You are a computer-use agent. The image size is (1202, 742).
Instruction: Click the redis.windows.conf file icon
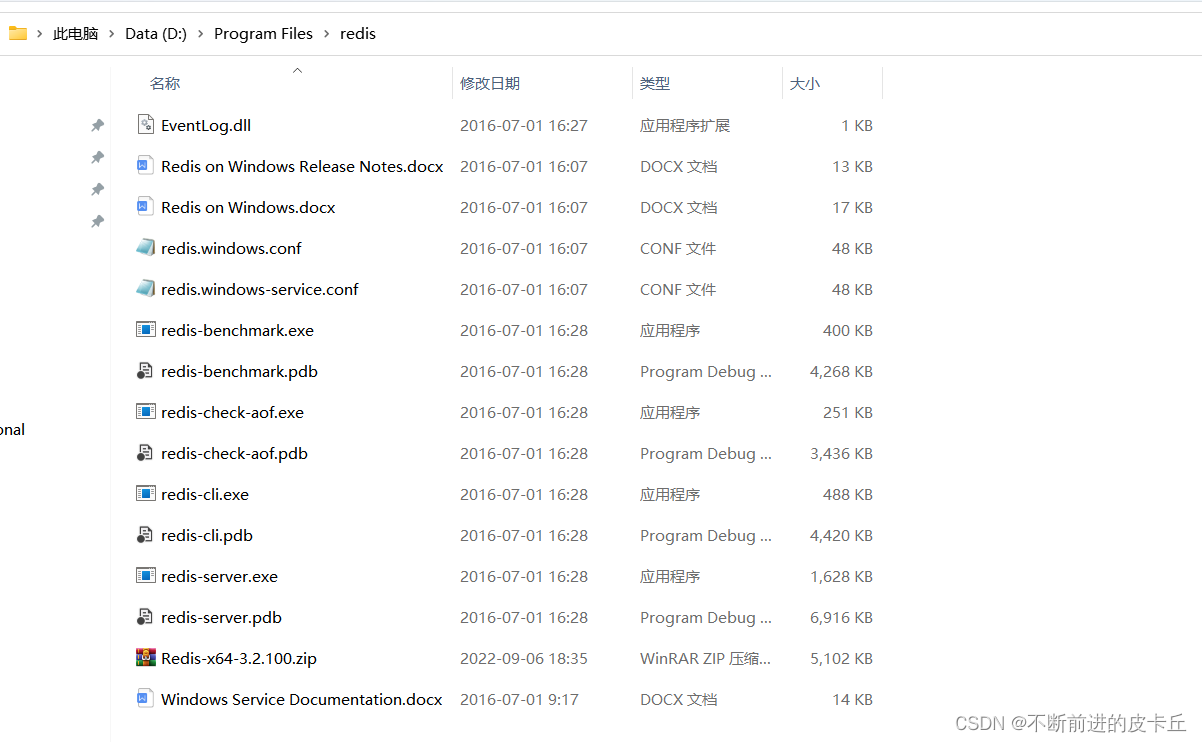click(x=146, y=248)
